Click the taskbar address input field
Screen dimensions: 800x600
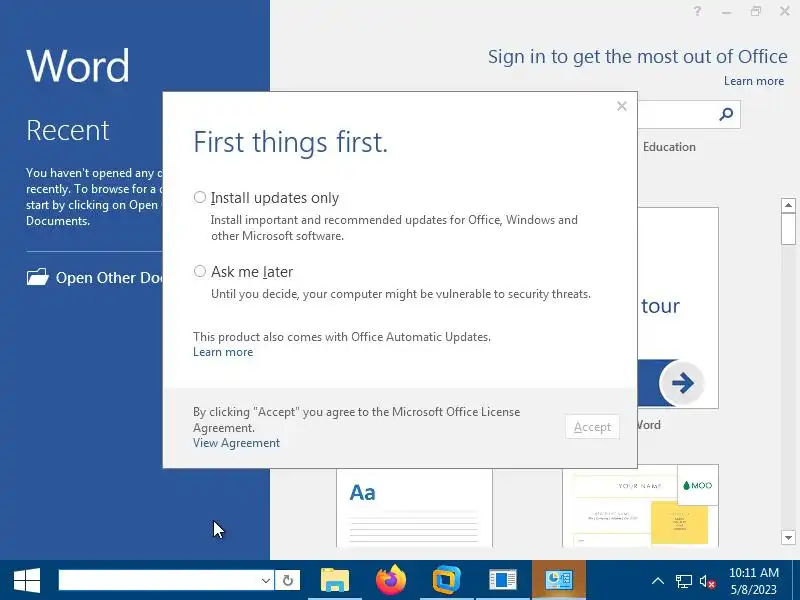point(159,580)
